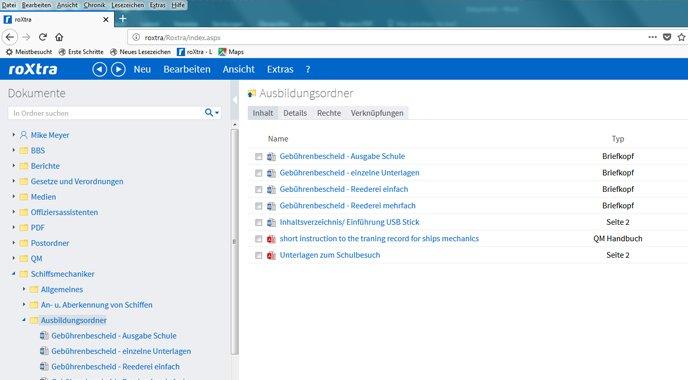Go to the browser home icon
The image size is (688, 380).
point(59,37)
